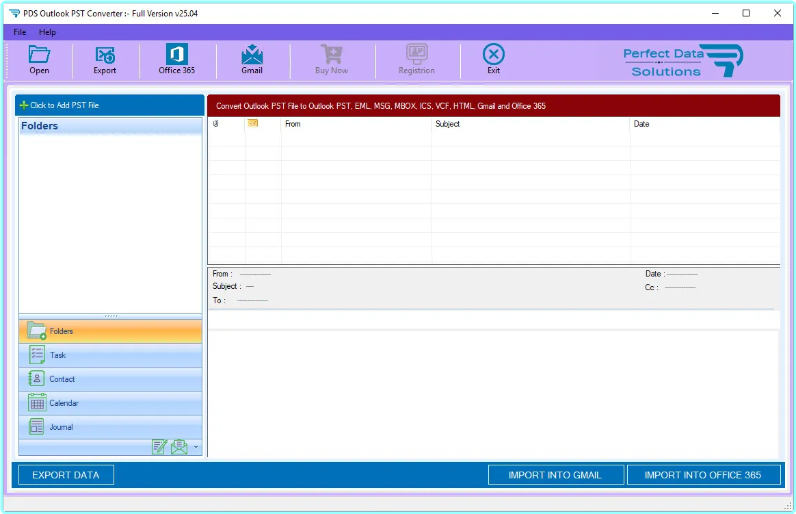Open the Buy Now cart icon

[x=331, y=60]
